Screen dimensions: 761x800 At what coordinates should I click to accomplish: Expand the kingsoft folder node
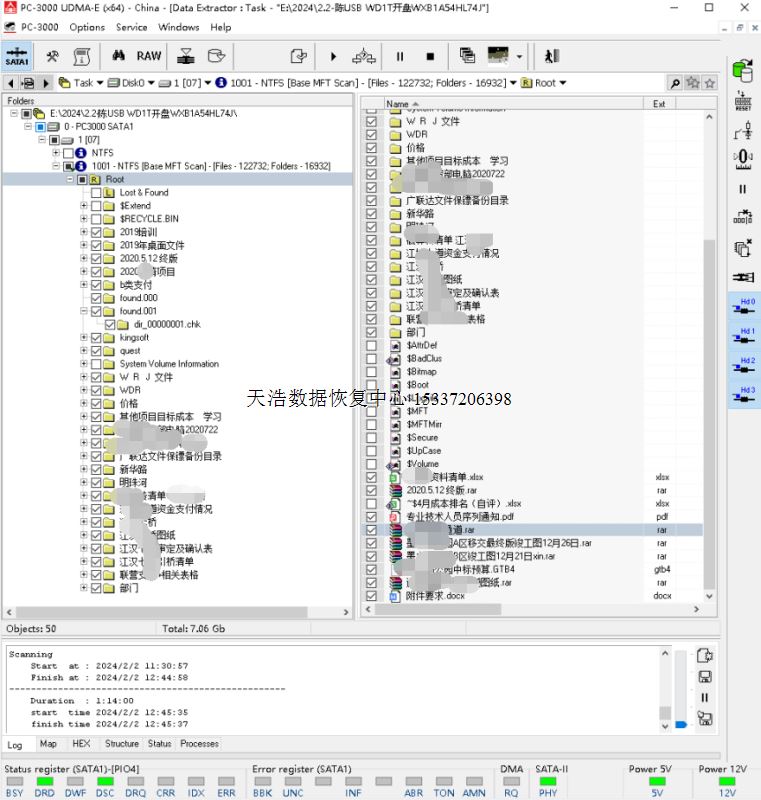pyautogui.click(x=84, y=338)
